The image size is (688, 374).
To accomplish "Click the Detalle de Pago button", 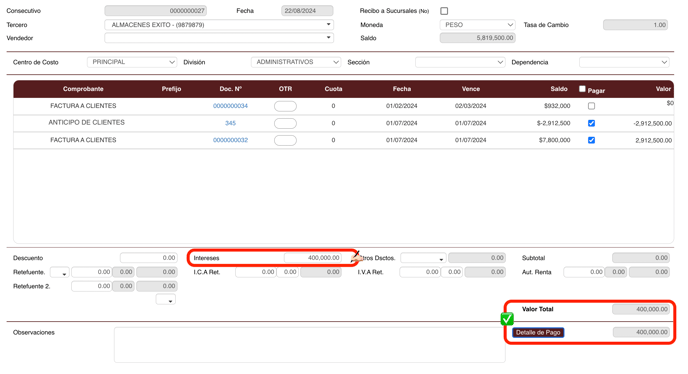I will click(x=538, y=332).
